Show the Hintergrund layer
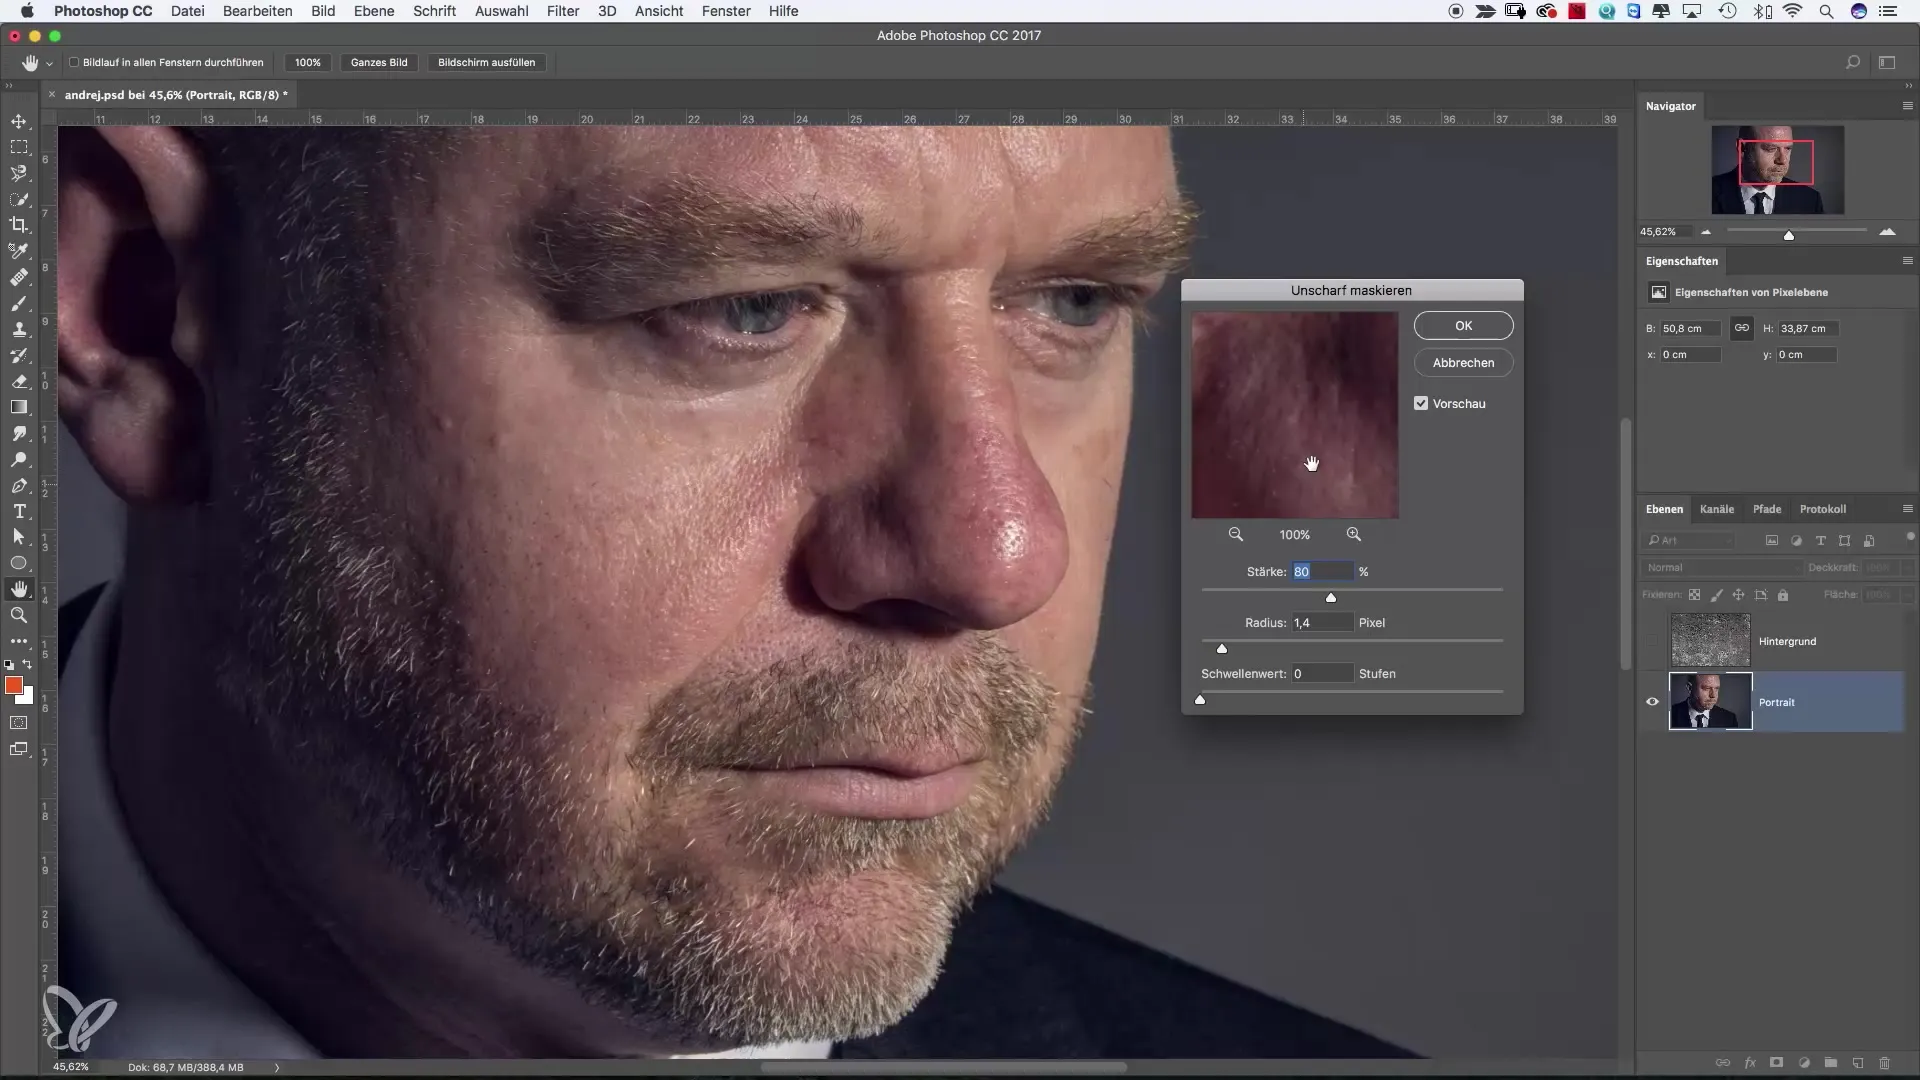1920x1080 pixels. (1652, 641)
